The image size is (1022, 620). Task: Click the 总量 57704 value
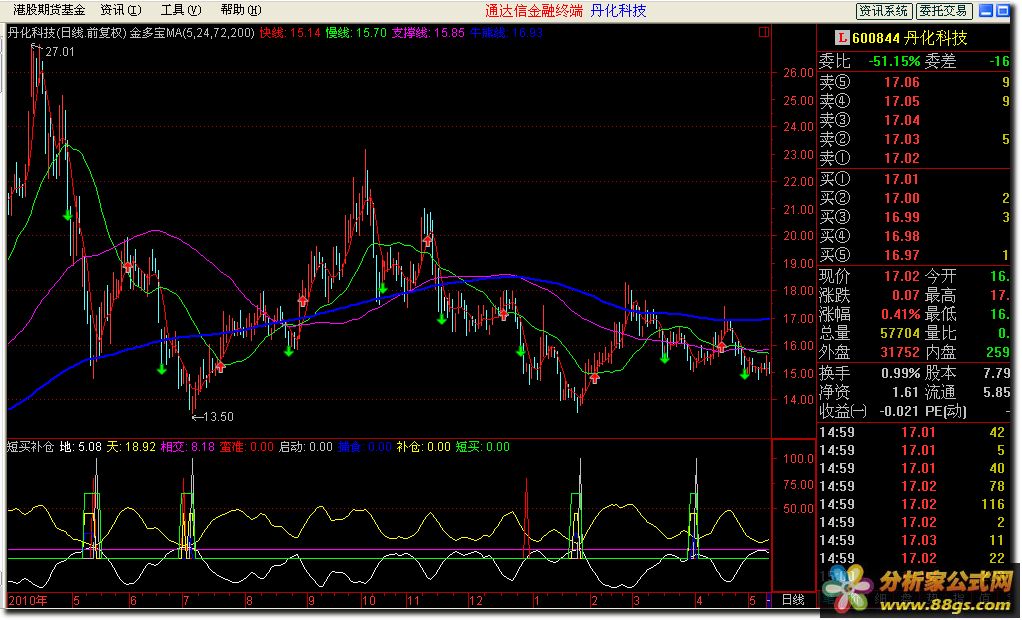pos(900,333)
